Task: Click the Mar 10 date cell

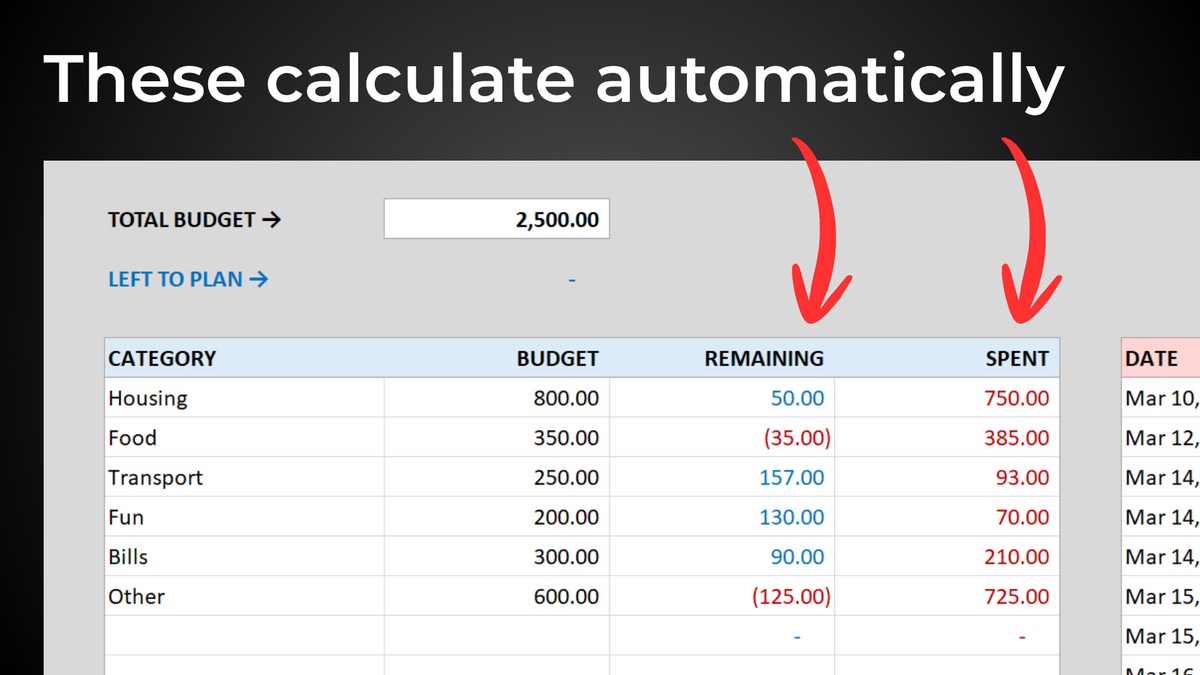Action: click(x=1161, y=398)
